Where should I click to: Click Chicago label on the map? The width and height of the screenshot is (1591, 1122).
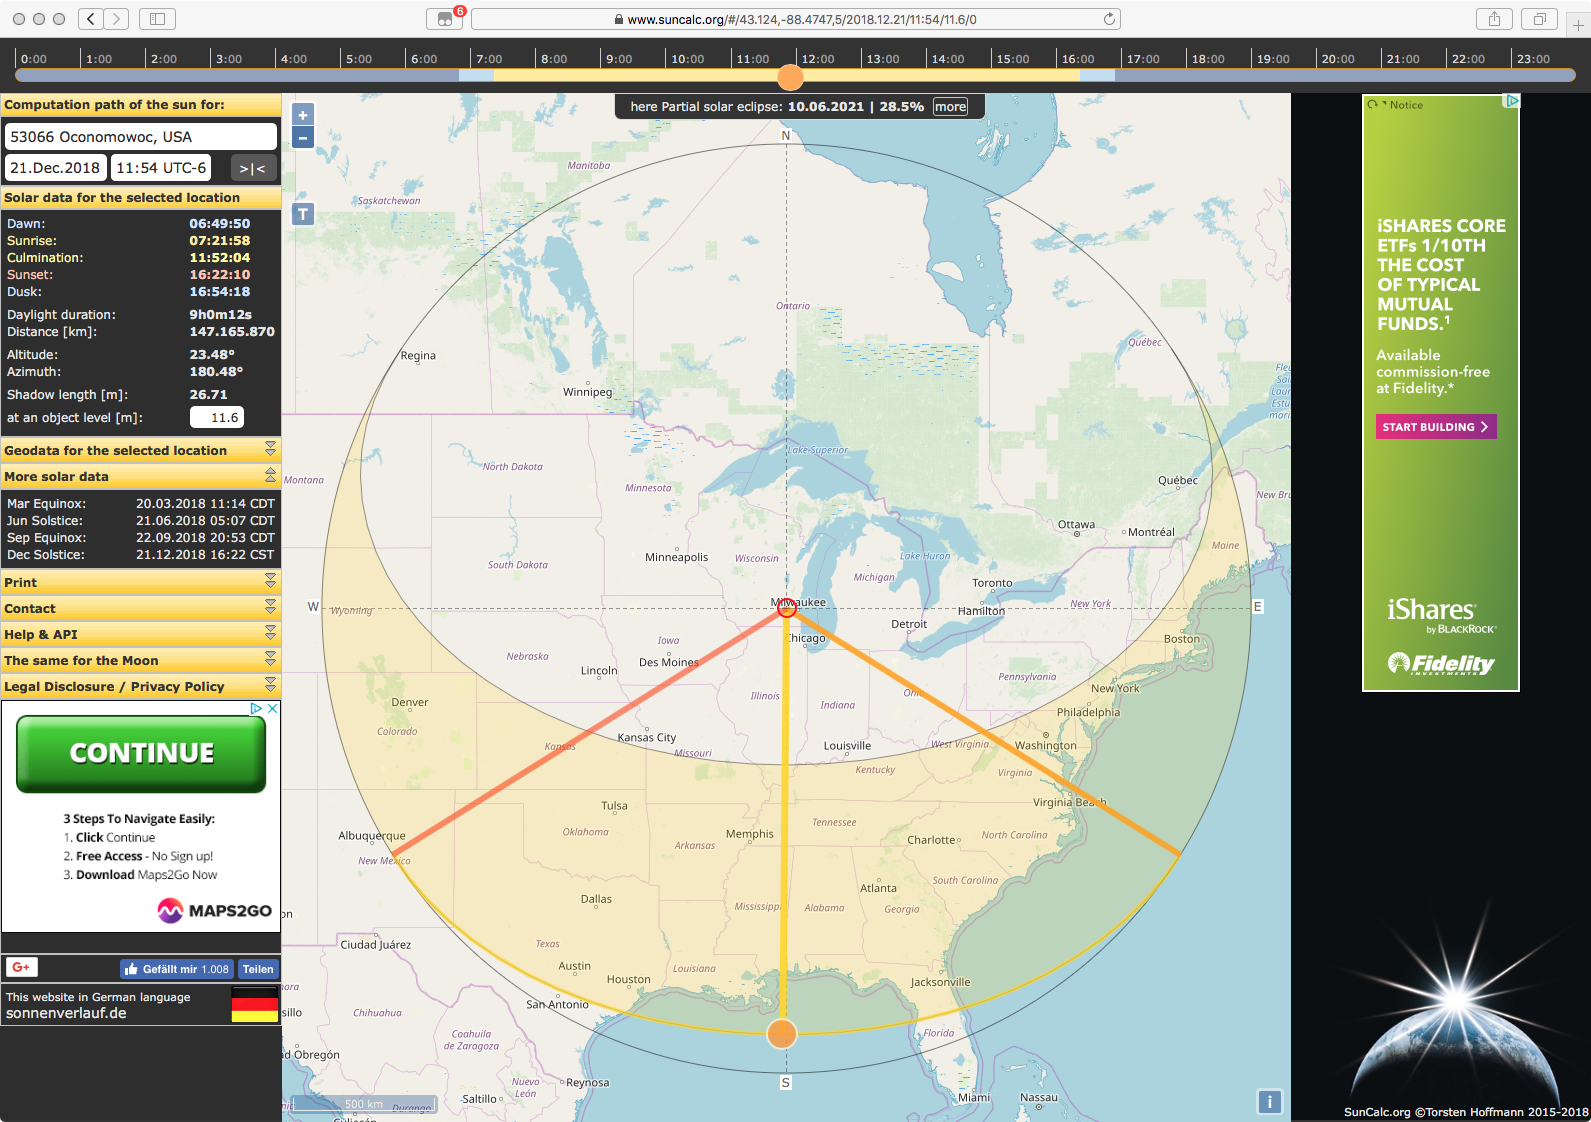click(807, 638)
